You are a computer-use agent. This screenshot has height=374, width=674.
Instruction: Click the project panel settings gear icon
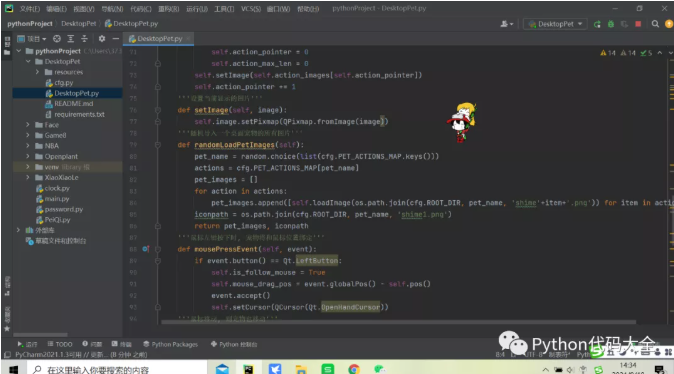click(x=102, y=39)
